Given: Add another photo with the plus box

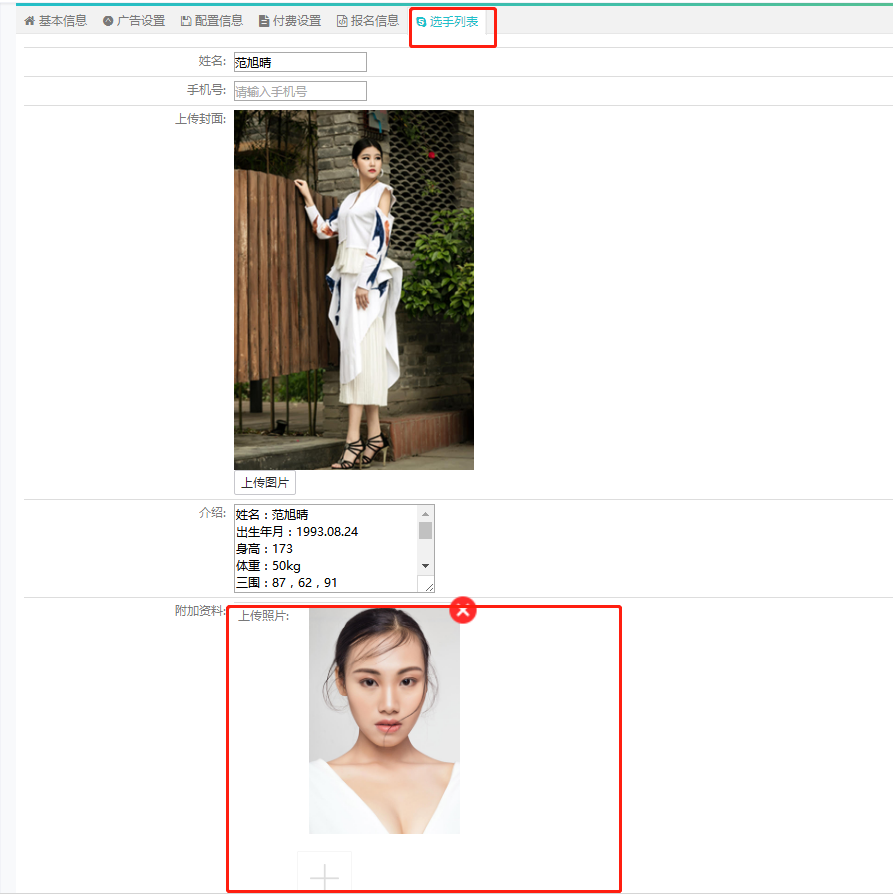Looking at the screenshot, I should click(324, 872).
